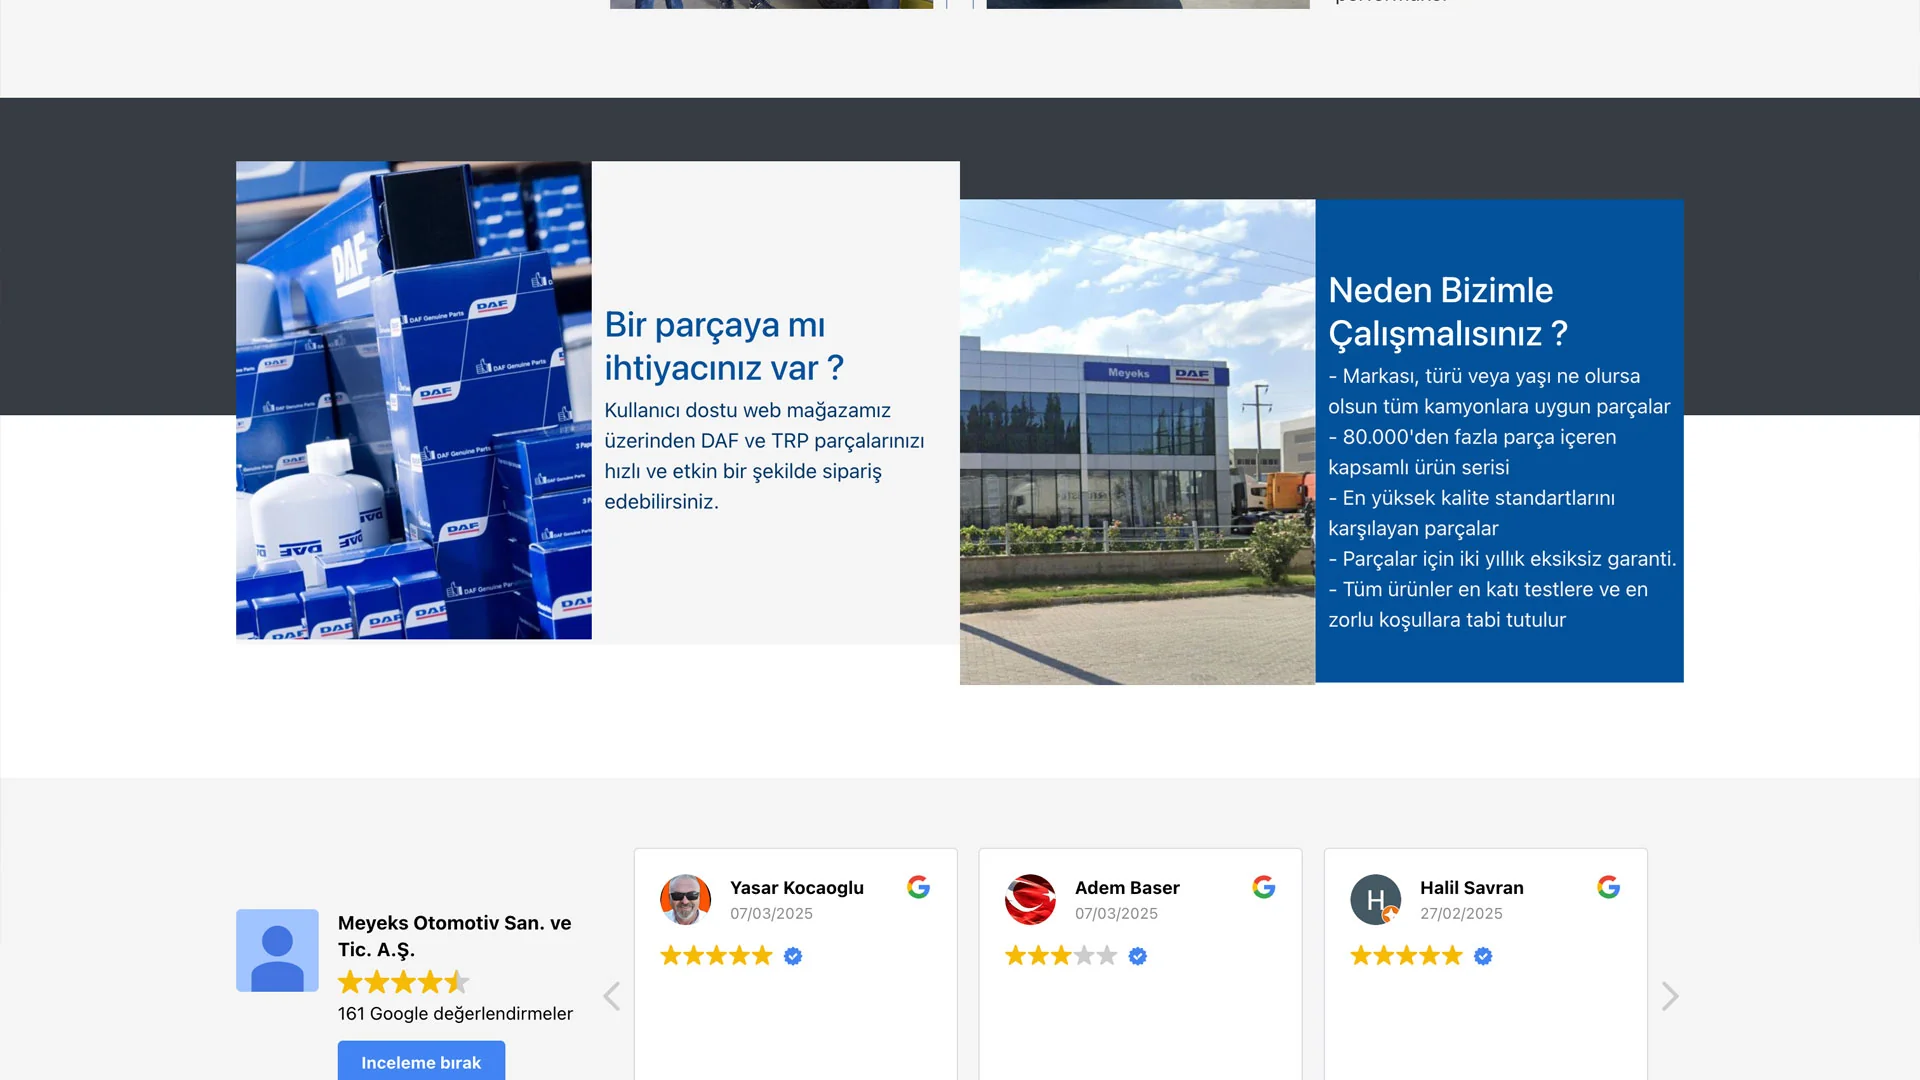Viewport: 1920px width, 1080px height.
Task: Click Yasar Kocaoglu profile photo
Action: [685, 899]
